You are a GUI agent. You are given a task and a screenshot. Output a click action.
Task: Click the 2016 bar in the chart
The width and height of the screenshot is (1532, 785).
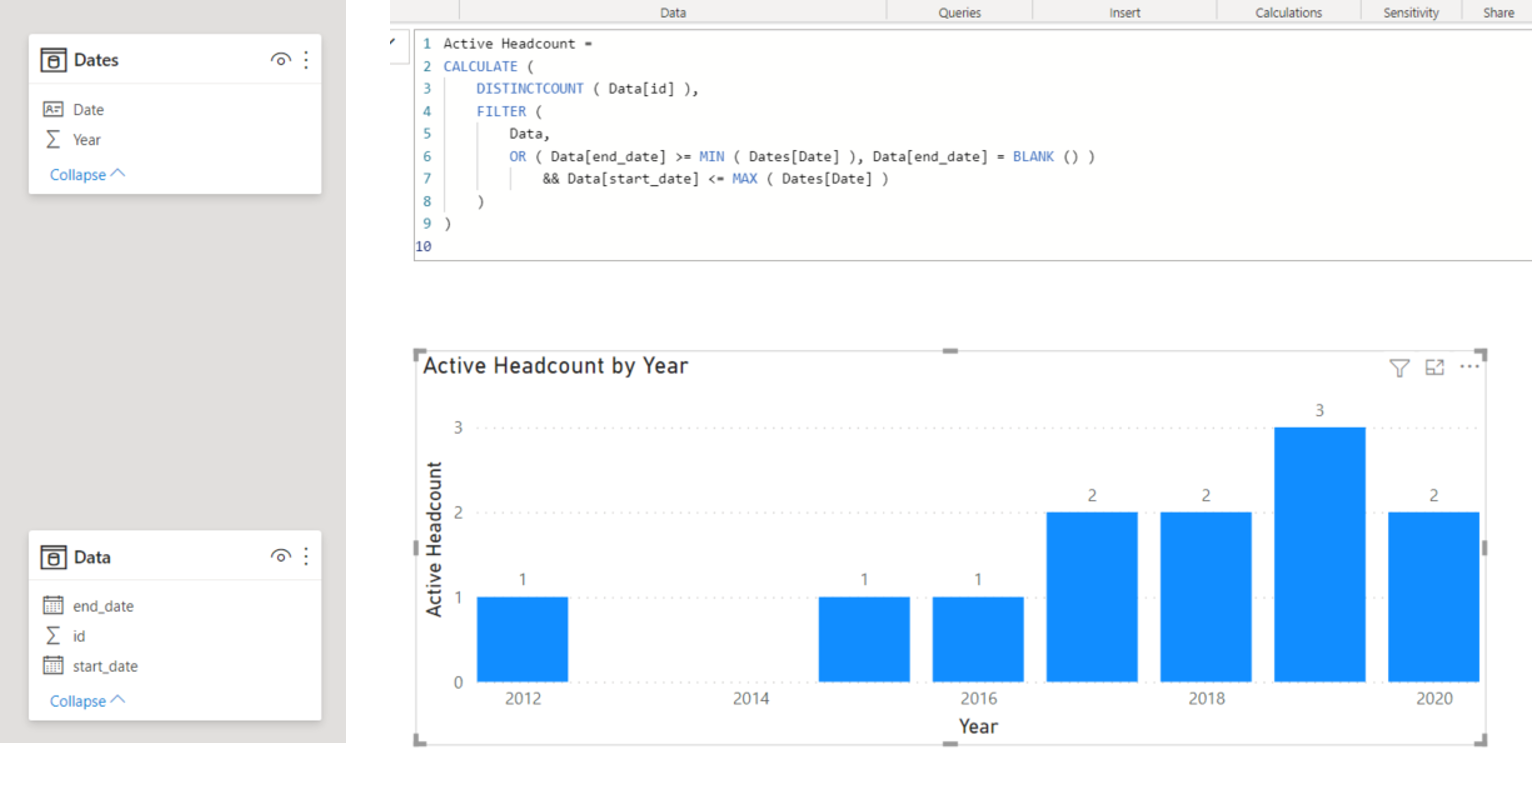coord(978,639)
